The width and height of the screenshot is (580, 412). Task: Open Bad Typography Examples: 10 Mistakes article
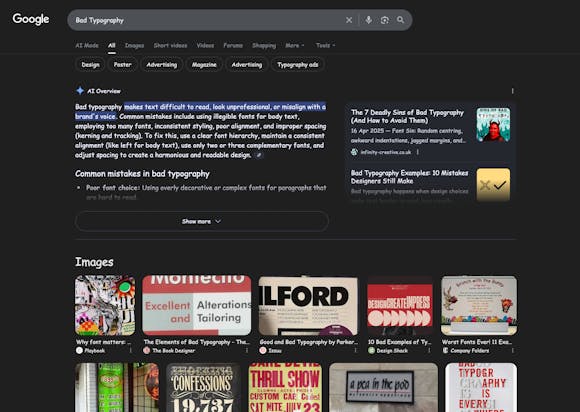click(x=409, y=177)
